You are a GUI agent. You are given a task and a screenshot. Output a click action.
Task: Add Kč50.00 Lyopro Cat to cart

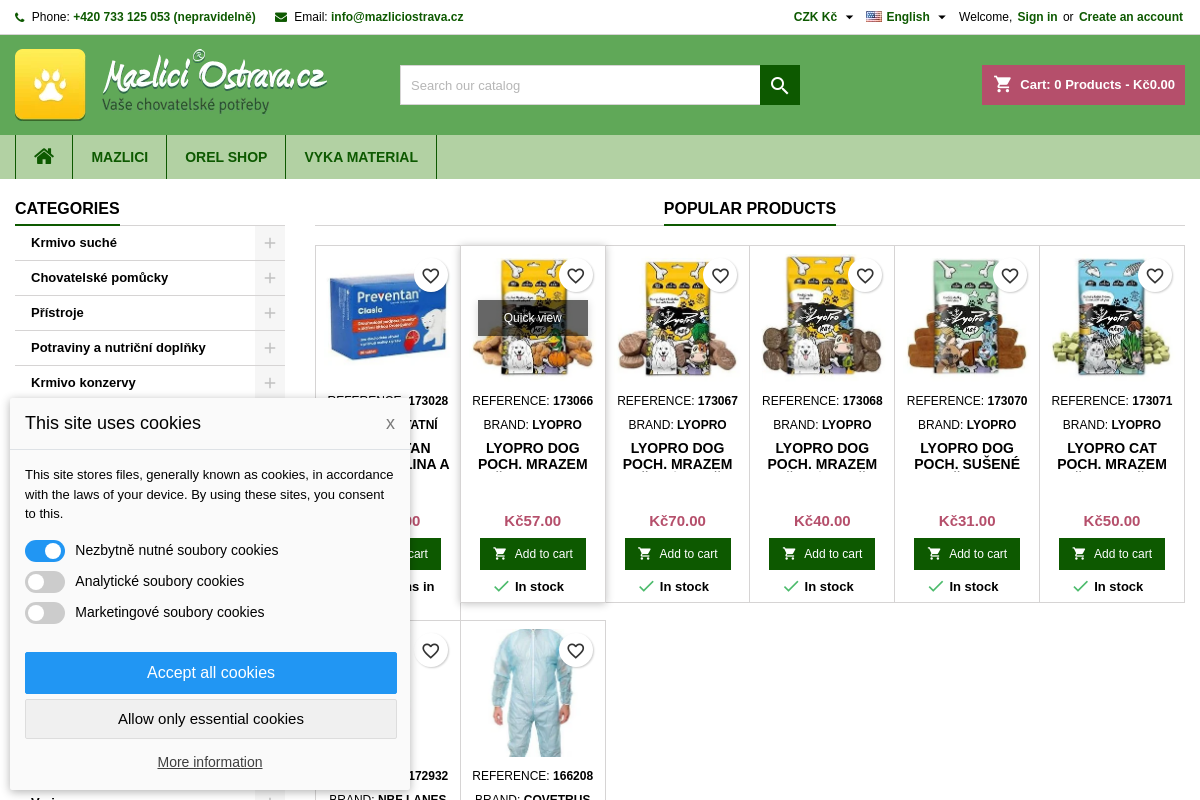pyautogui.click(x=1112, y=554)
